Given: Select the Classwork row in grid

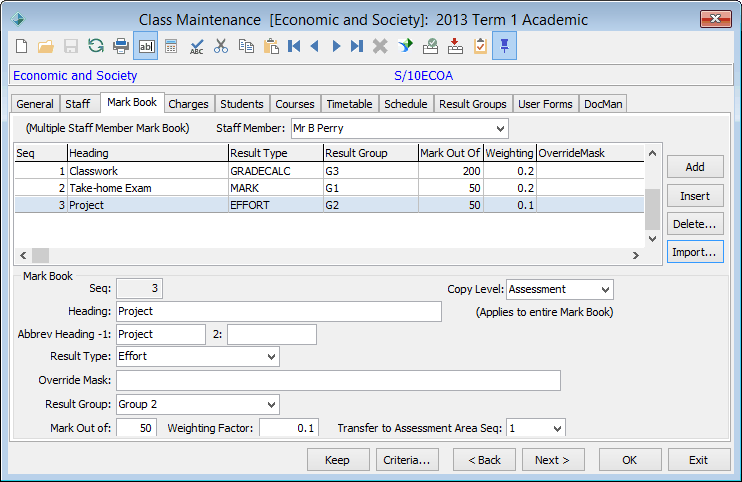Looking at the screenshot, I should tap(329, 171).
